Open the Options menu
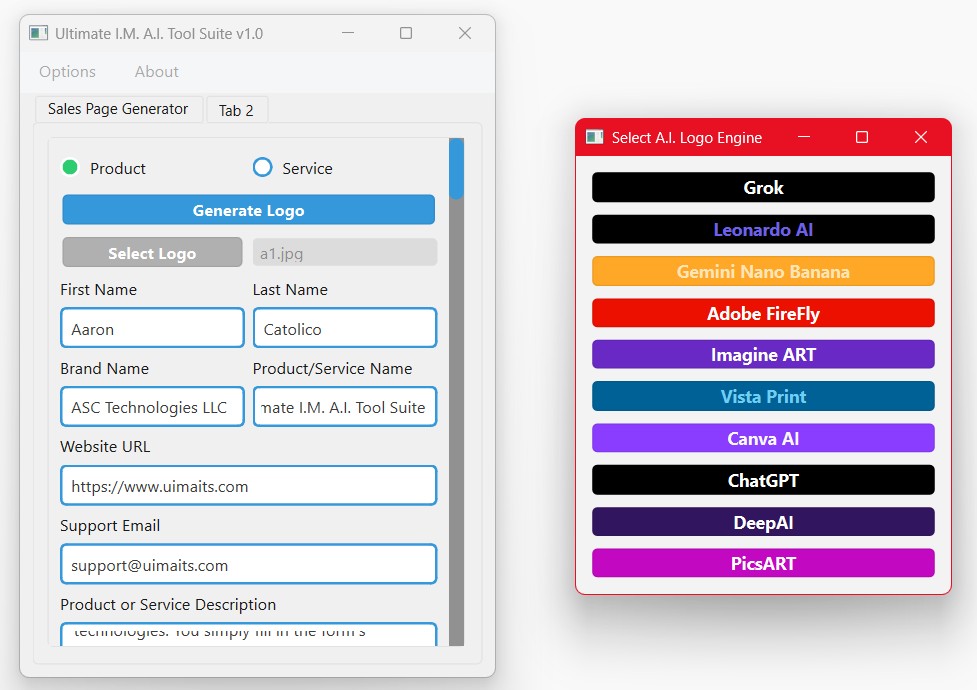This screenshot has height=690, width=977. 66,71
